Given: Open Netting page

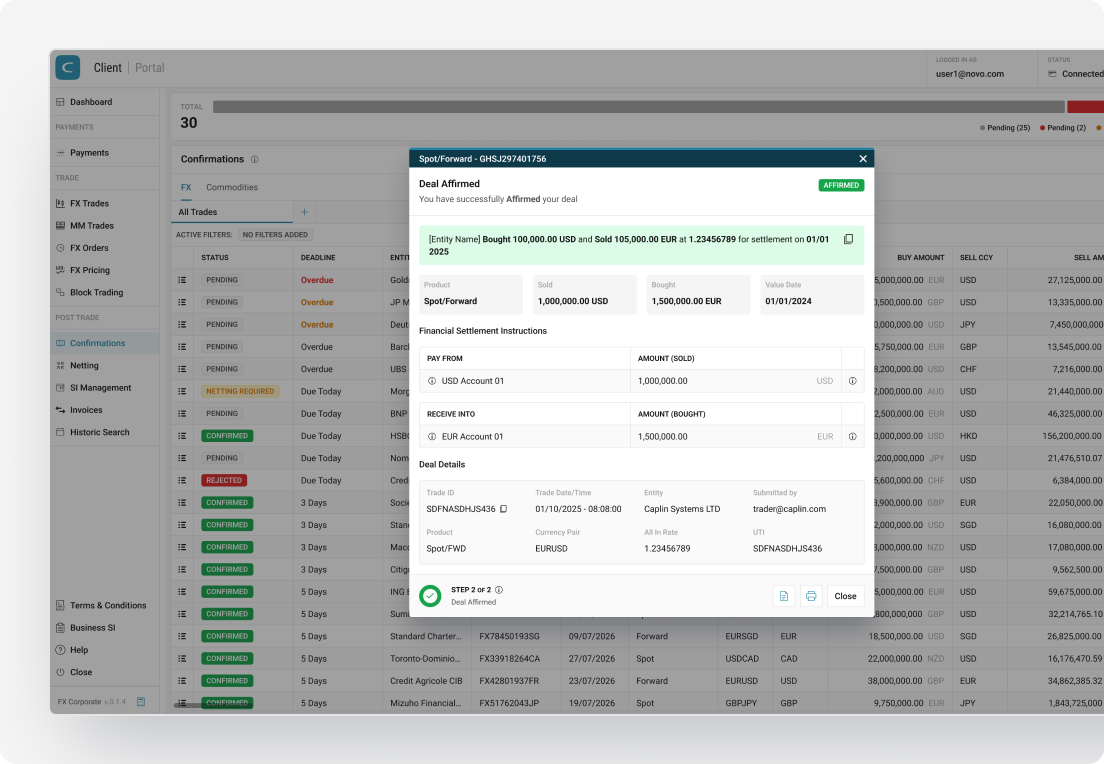Looking at the screenshot, I should [x=104, y=365].
